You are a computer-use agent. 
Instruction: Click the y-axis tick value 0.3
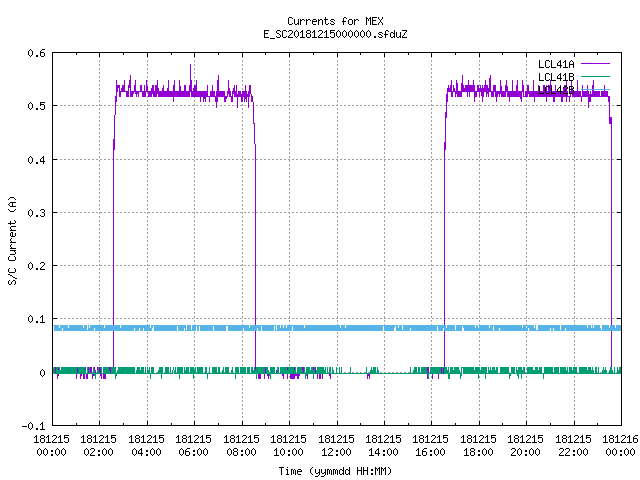pos(36,213)
